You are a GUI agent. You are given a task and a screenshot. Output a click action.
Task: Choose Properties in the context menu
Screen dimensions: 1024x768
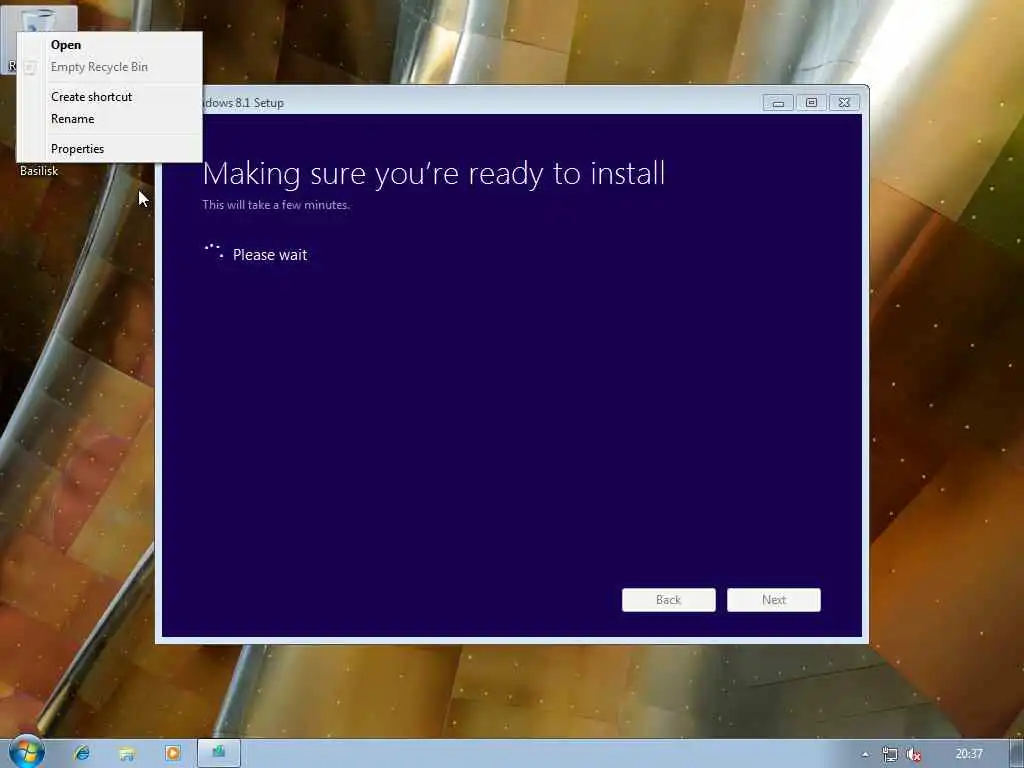coord(109,149)
